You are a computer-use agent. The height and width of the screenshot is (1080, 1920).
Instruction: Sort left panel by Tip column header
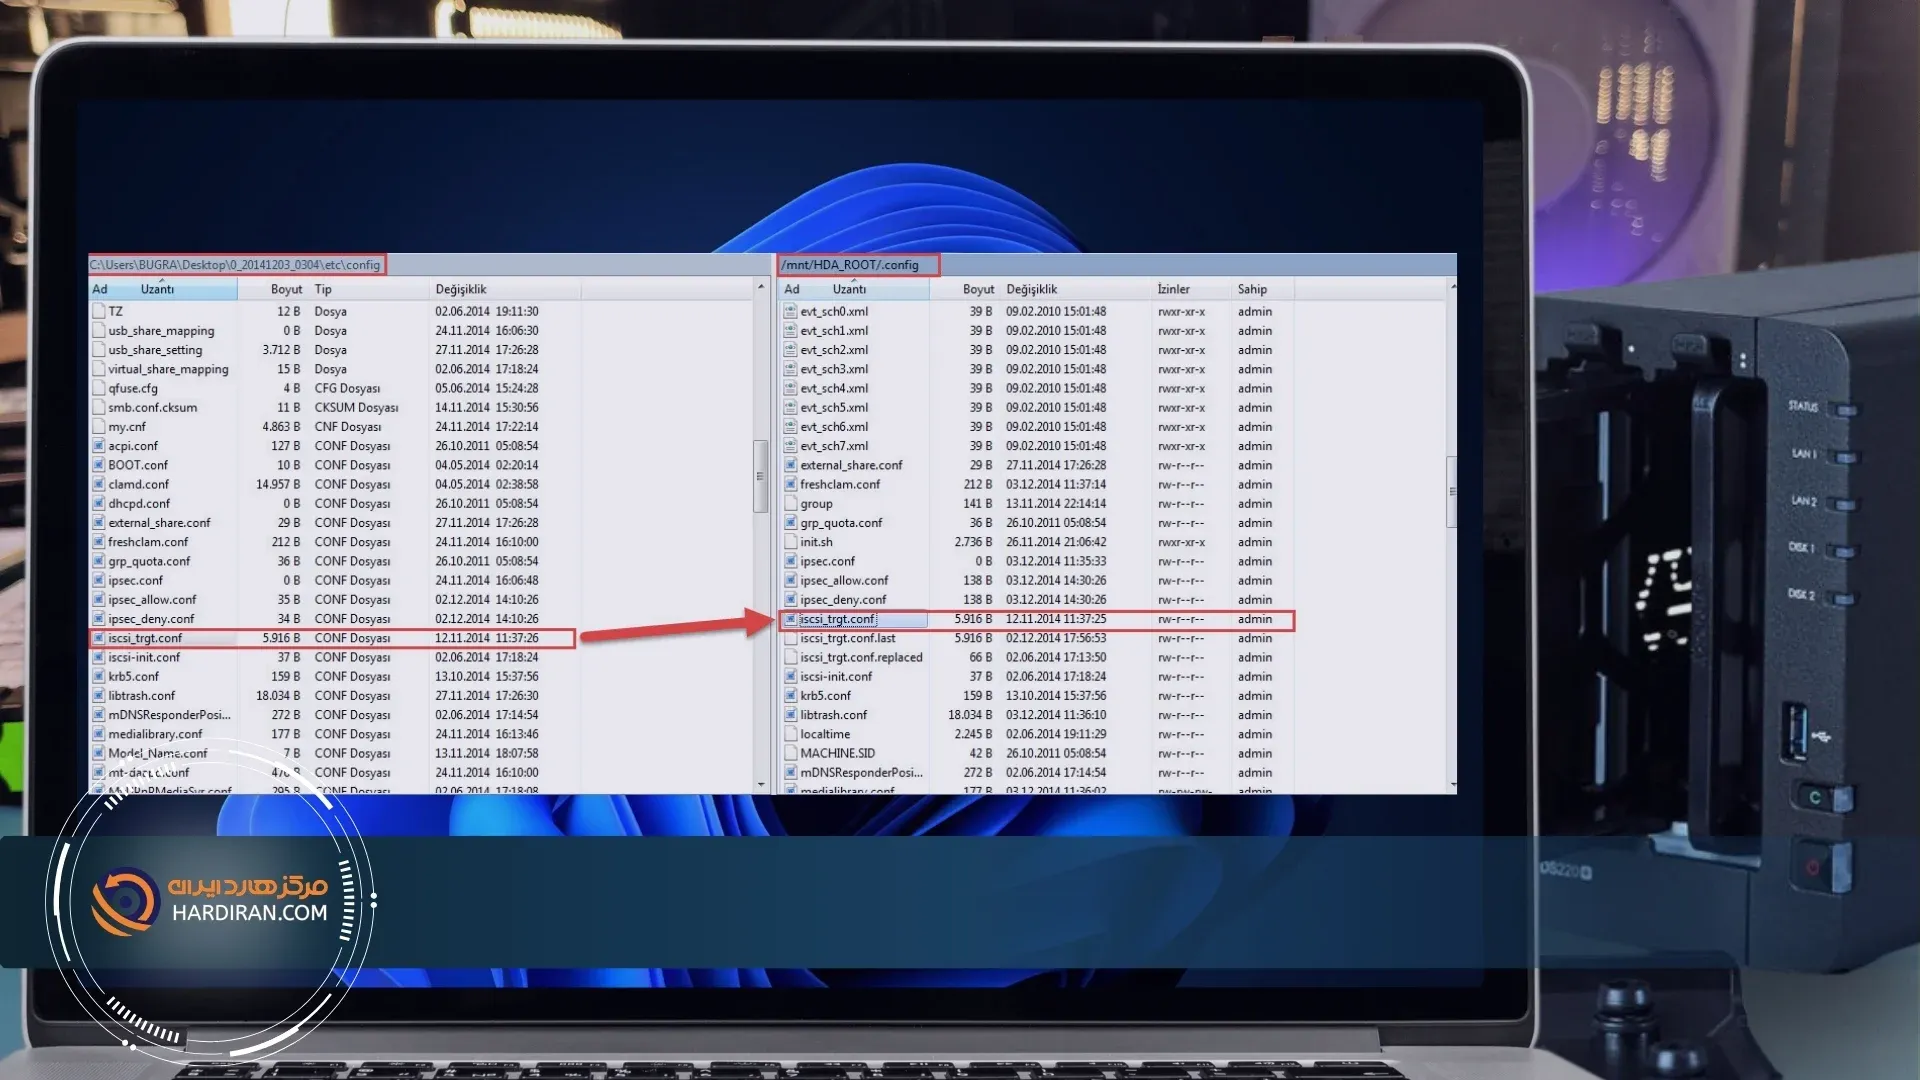click(323, 289)
